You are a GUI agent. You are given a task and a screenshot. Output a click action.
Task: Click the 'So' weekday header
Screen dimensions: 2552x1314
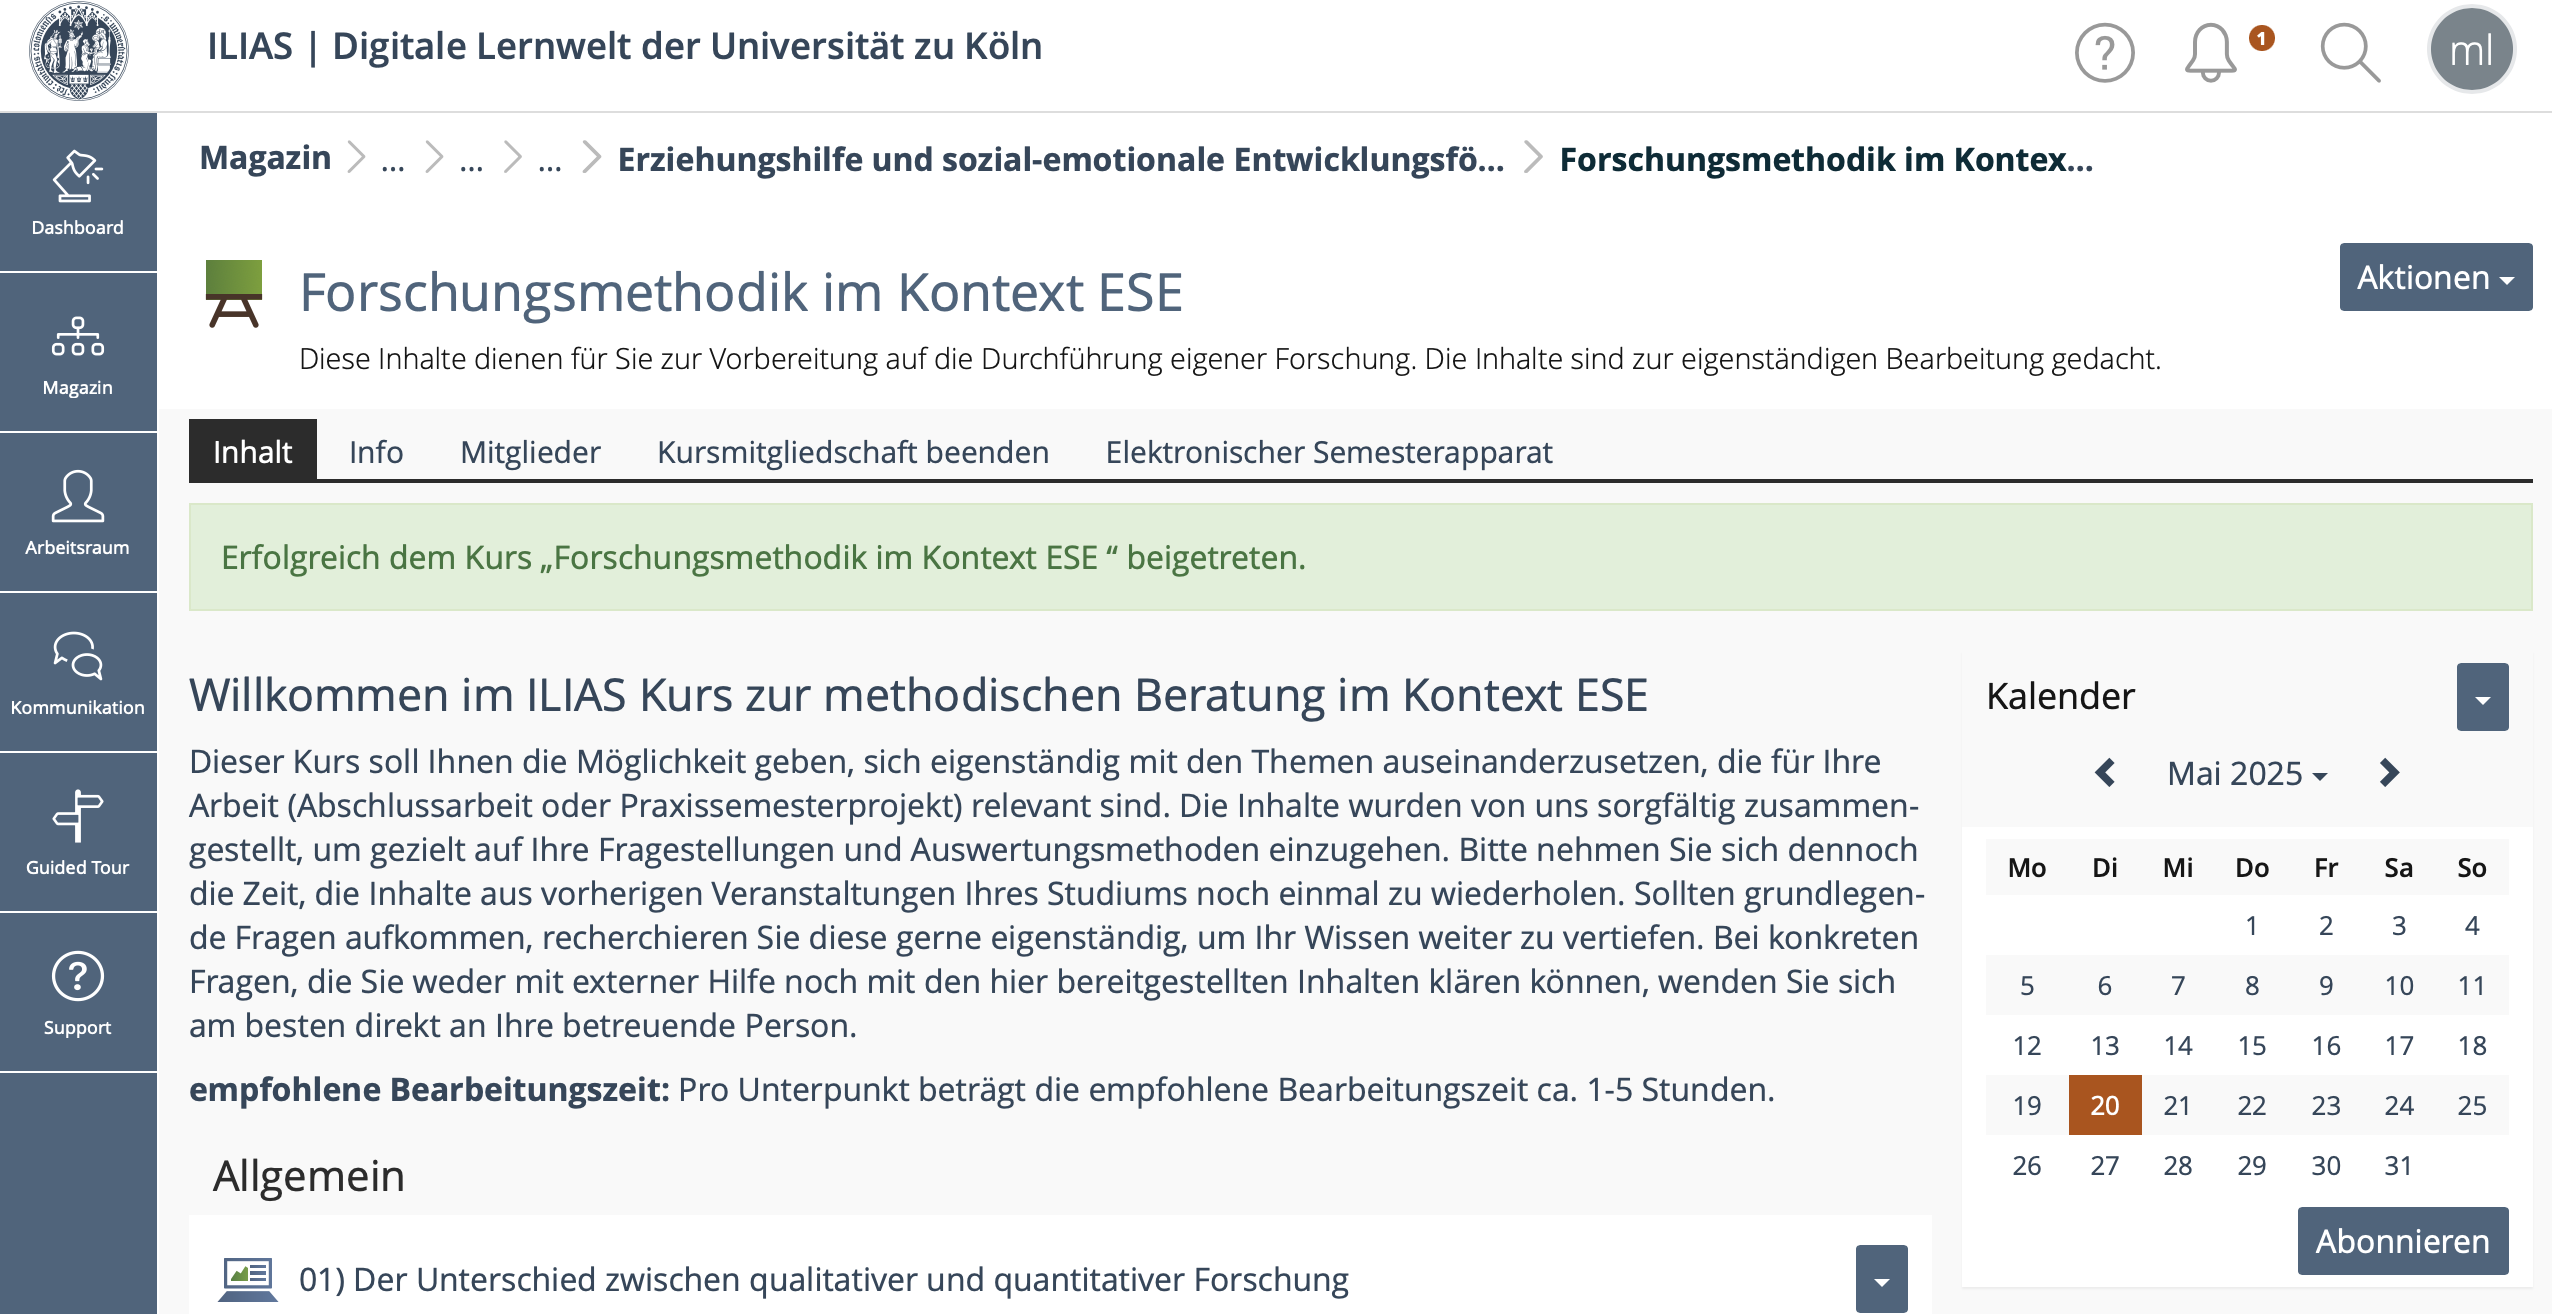pos(2472,867)
